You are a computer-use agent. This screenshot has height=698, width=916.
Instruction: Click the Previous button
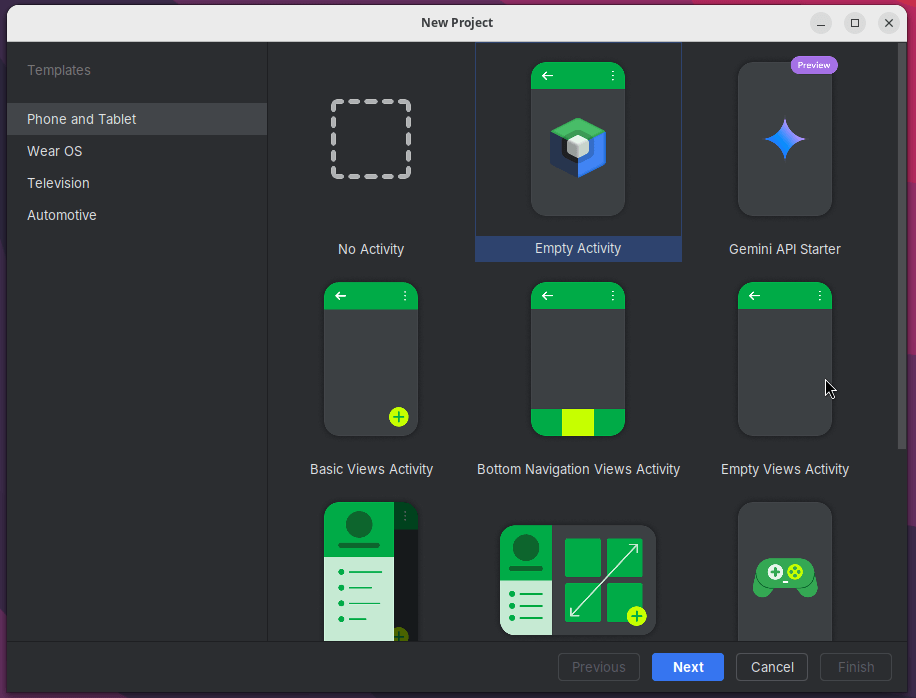point(599,667)
